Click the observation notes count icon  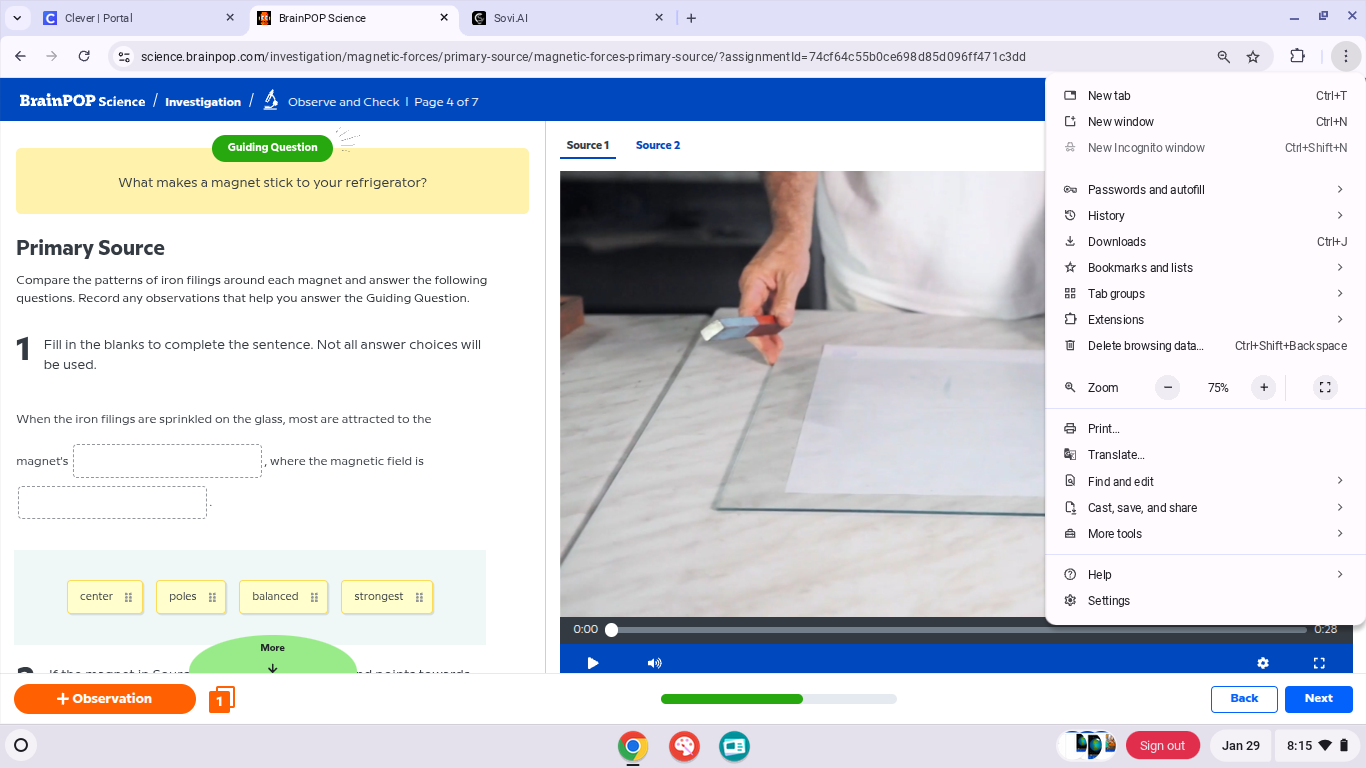pos(221,700)
